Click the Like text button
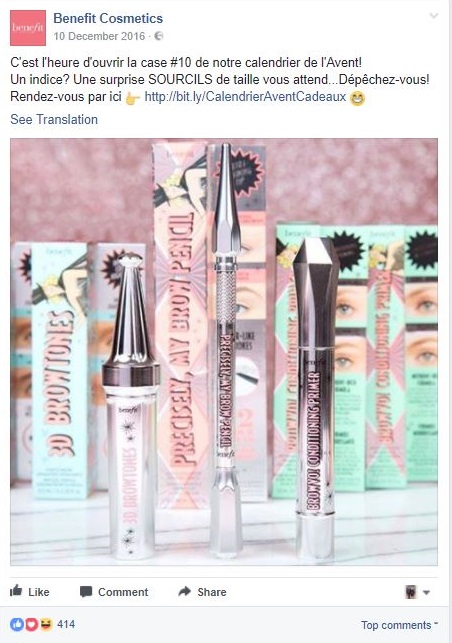 tap(39, 592)
